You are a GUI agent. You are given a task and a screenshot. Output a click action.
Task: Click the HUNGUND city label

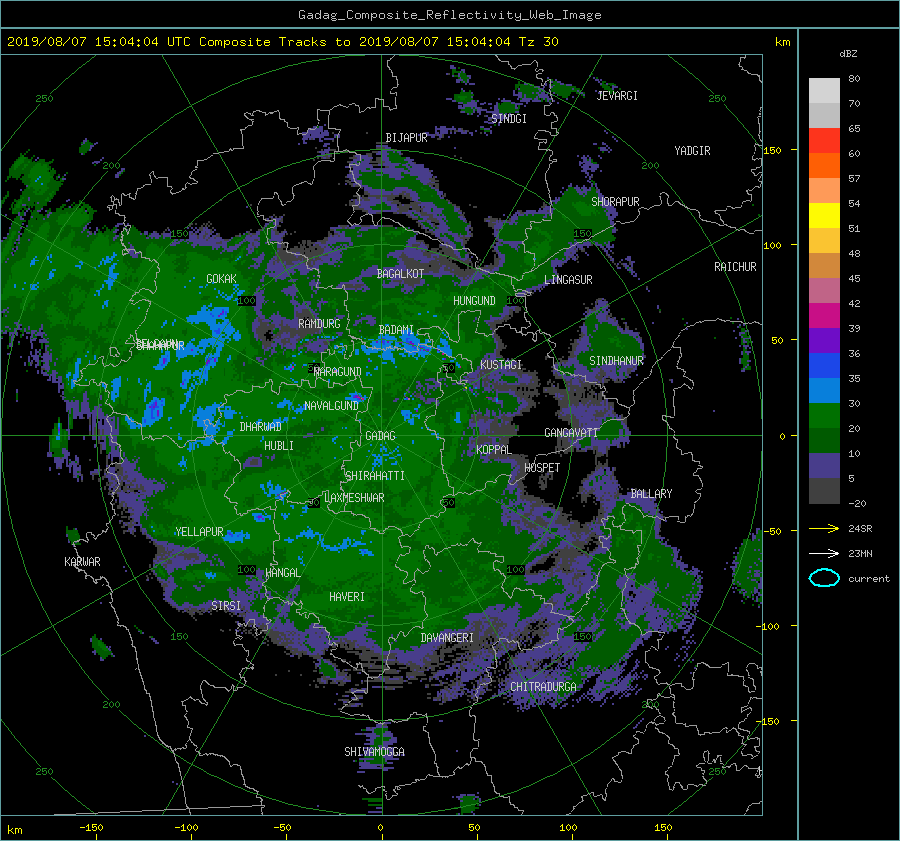(x=474, y=301)
